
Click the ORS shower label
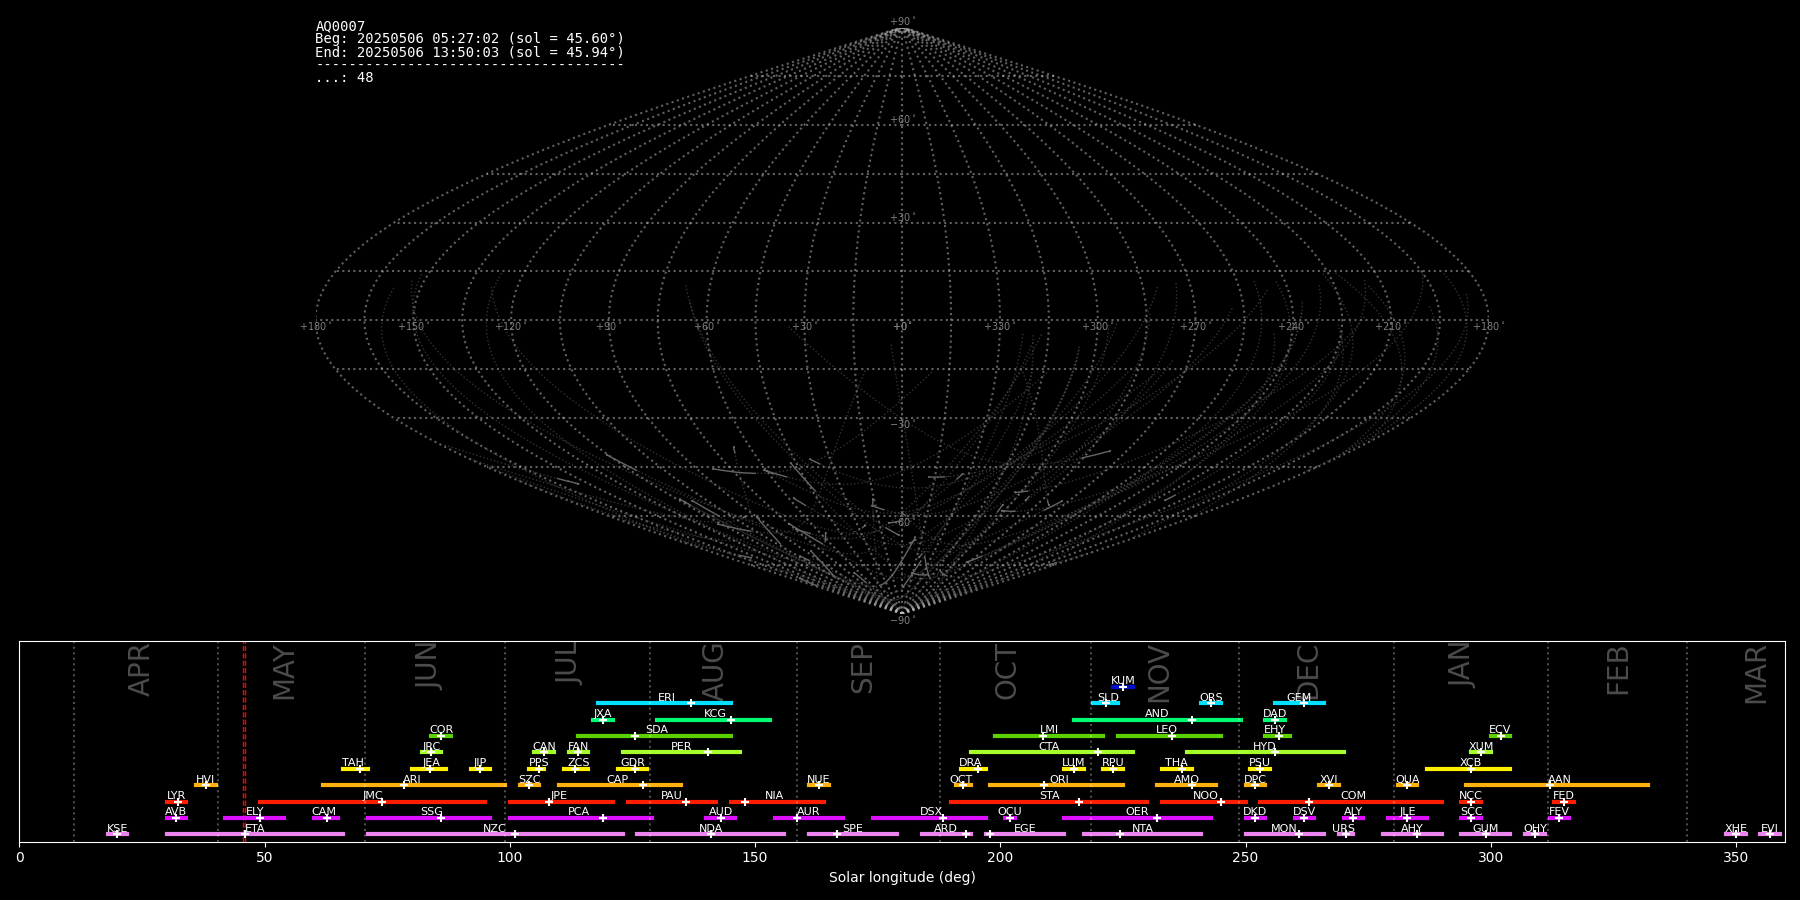point(1211,698)
